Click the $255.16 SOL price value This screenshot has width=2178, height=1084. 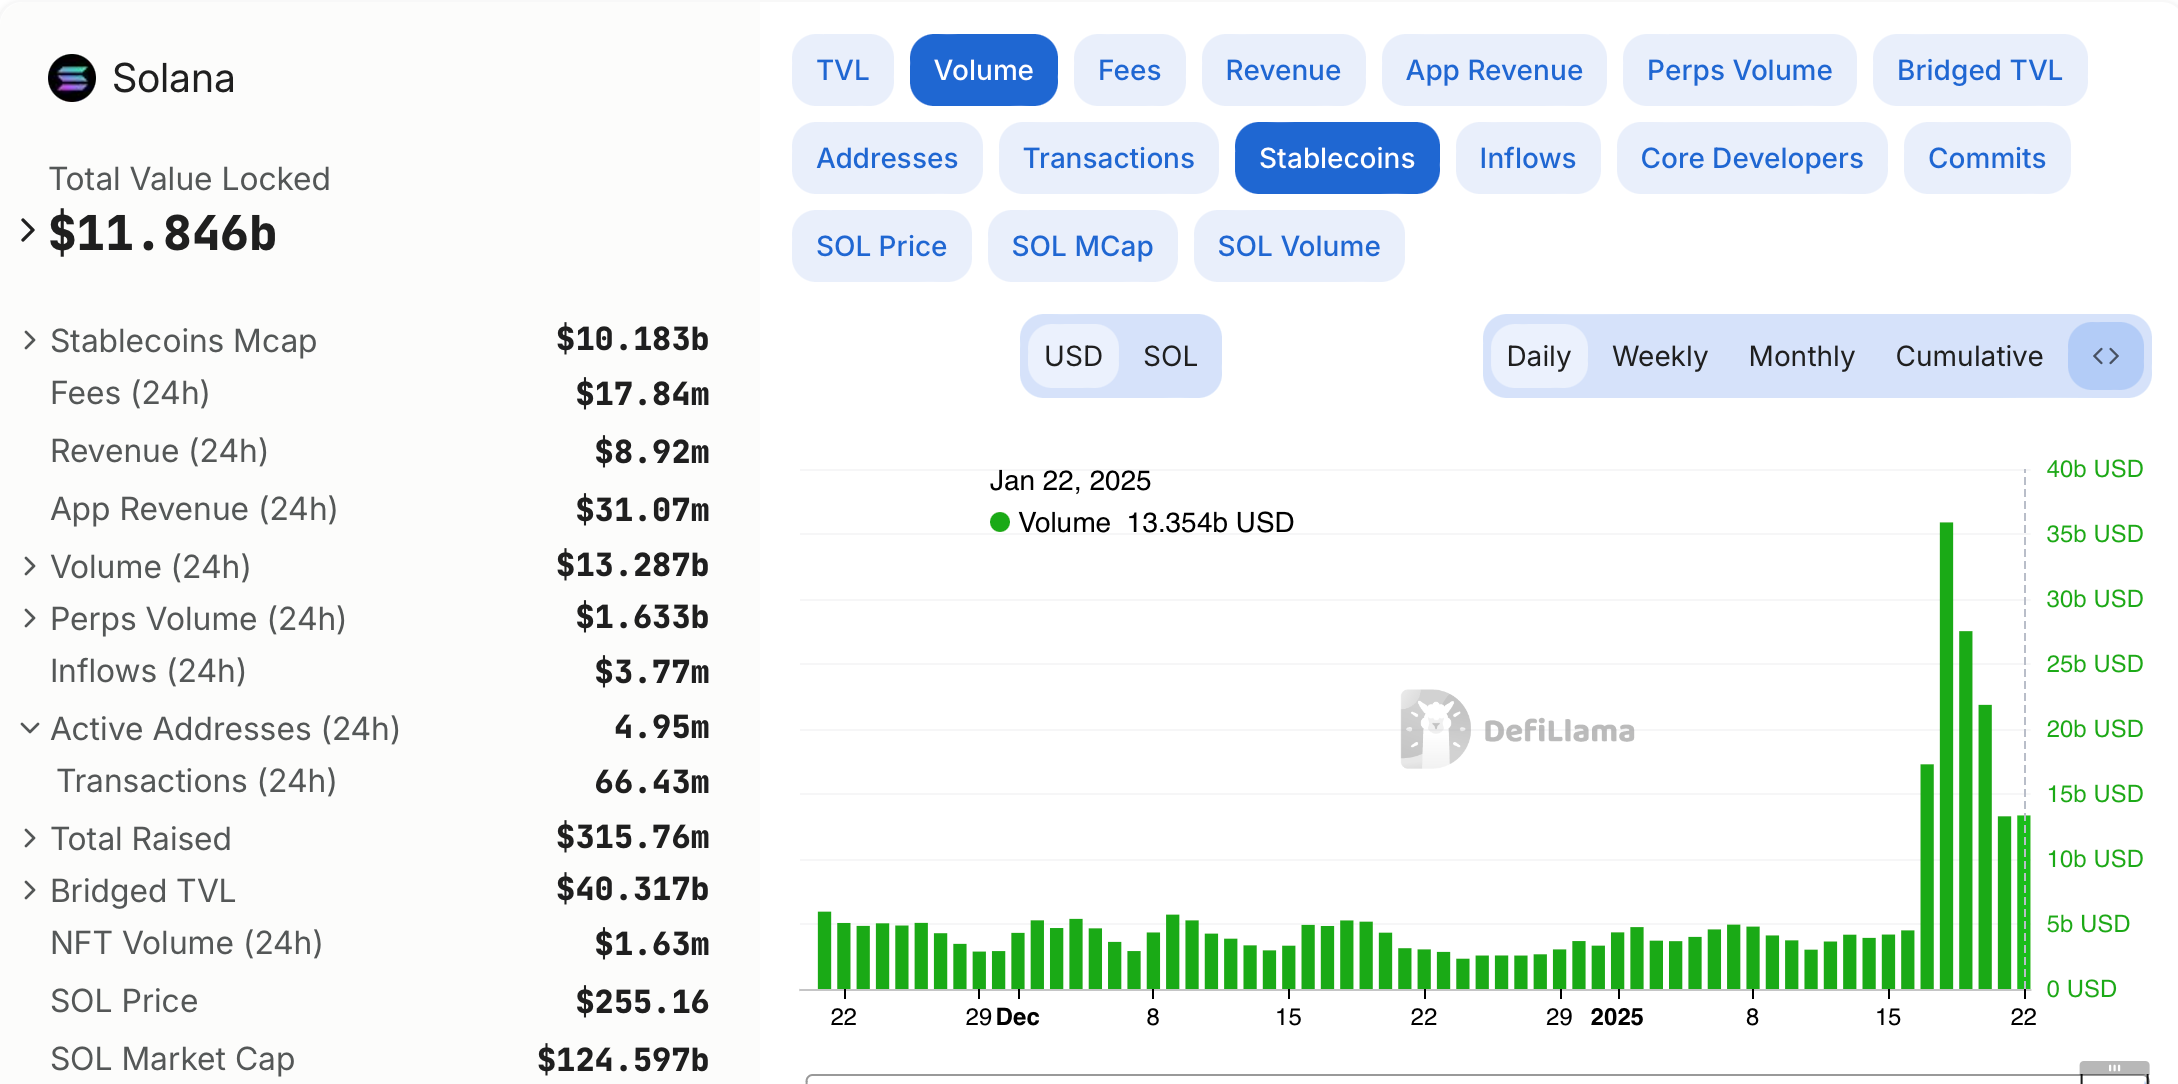(x=643, y=1001)
